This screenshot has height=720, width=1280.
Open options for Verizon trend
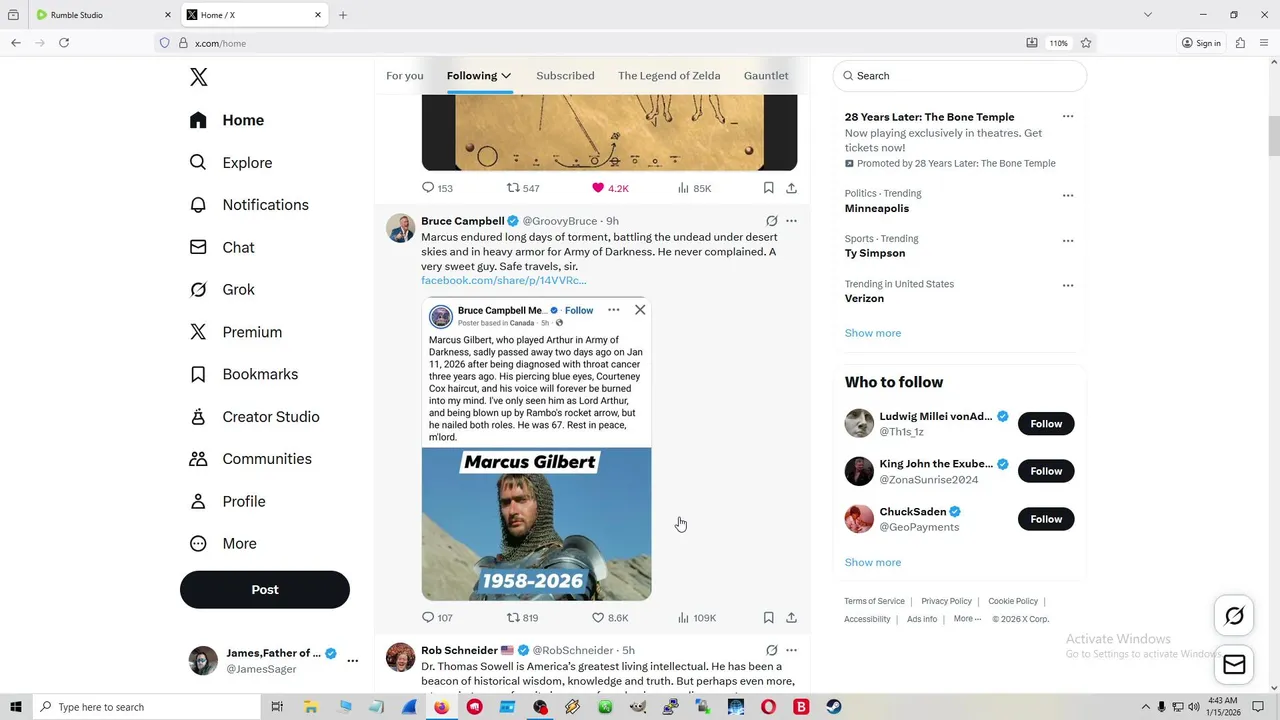click(1068, 286)
